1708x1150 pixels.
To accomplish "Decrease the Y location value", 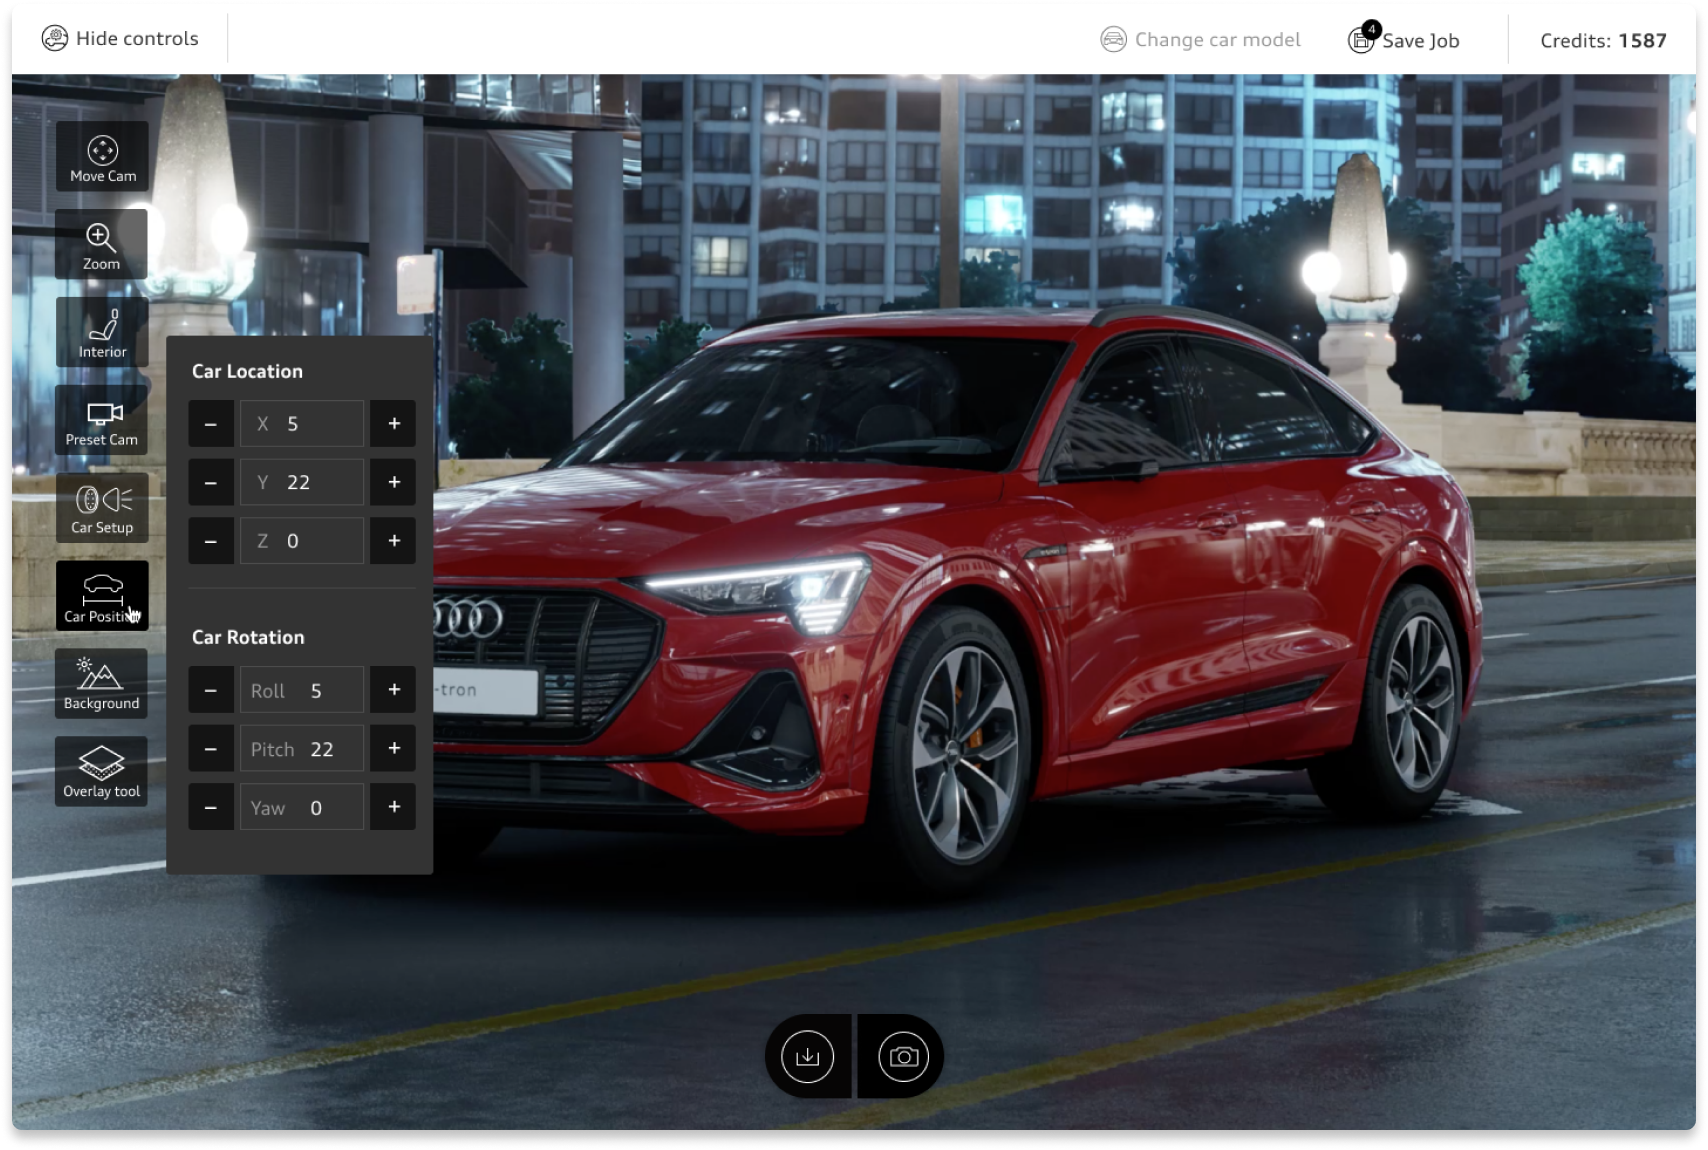I will click(211, 483).
